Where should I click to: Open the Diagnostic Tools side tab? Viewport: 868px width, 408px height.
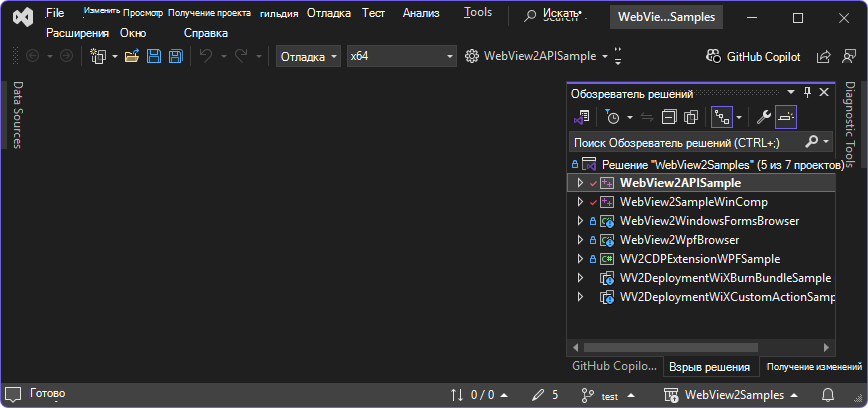(850, 125)
